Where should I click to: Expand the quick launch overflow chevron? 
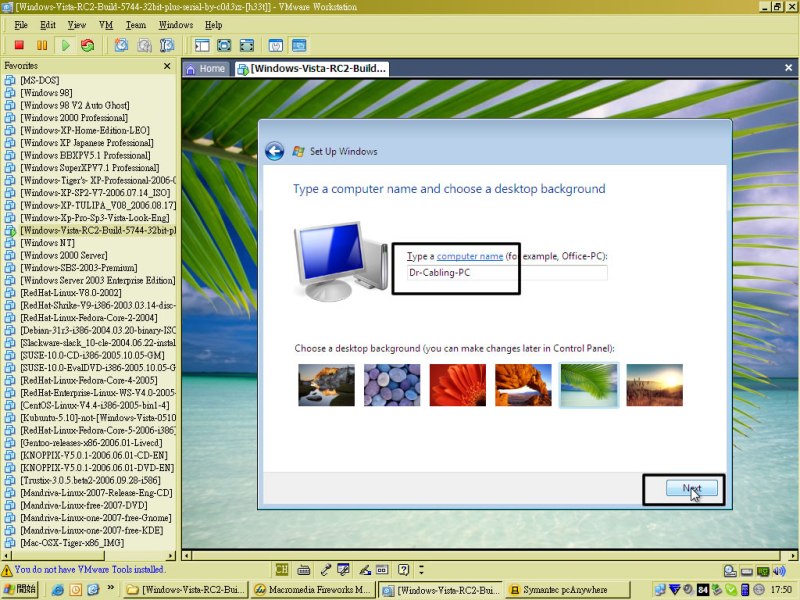(110, 588)
